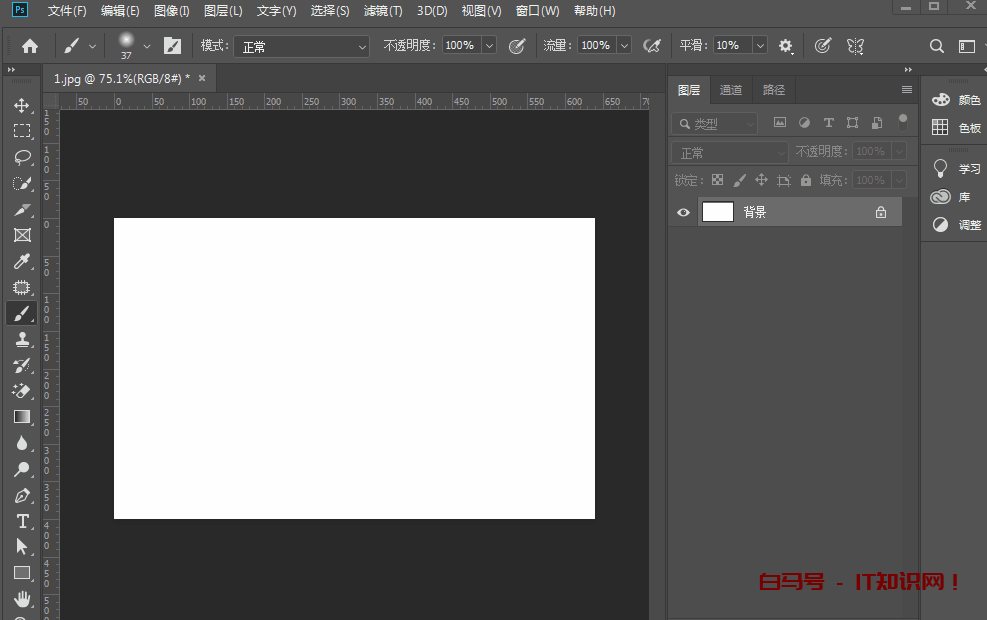The image size is (987, 620).
Task: Switch to the 通道 tab
Action: click(731, 90)
